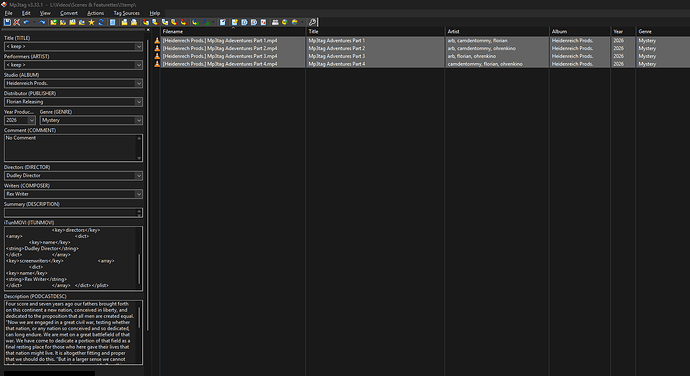Expand the Distributor (PUBLISHER) dropdown
Image resolution: width=690 pixels, height=376 pixels.
139,102
